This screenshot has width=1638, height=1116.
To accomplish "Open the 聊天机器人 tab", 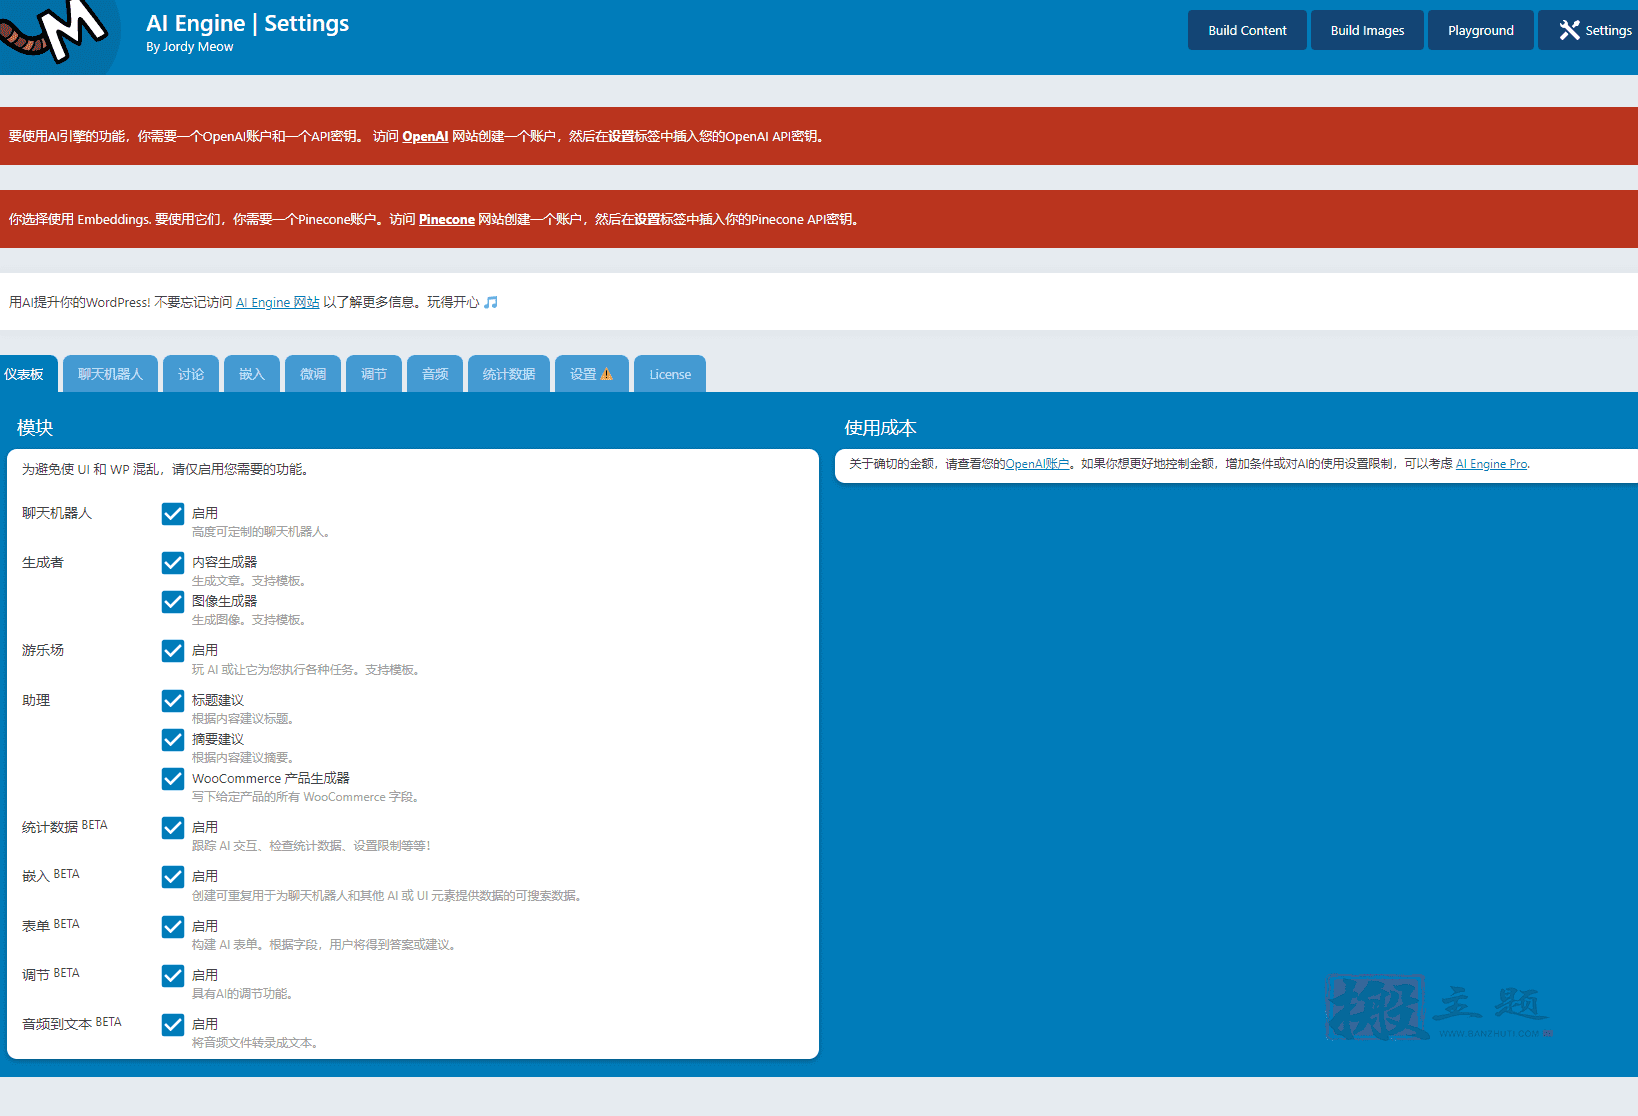I will click(110, 374).
